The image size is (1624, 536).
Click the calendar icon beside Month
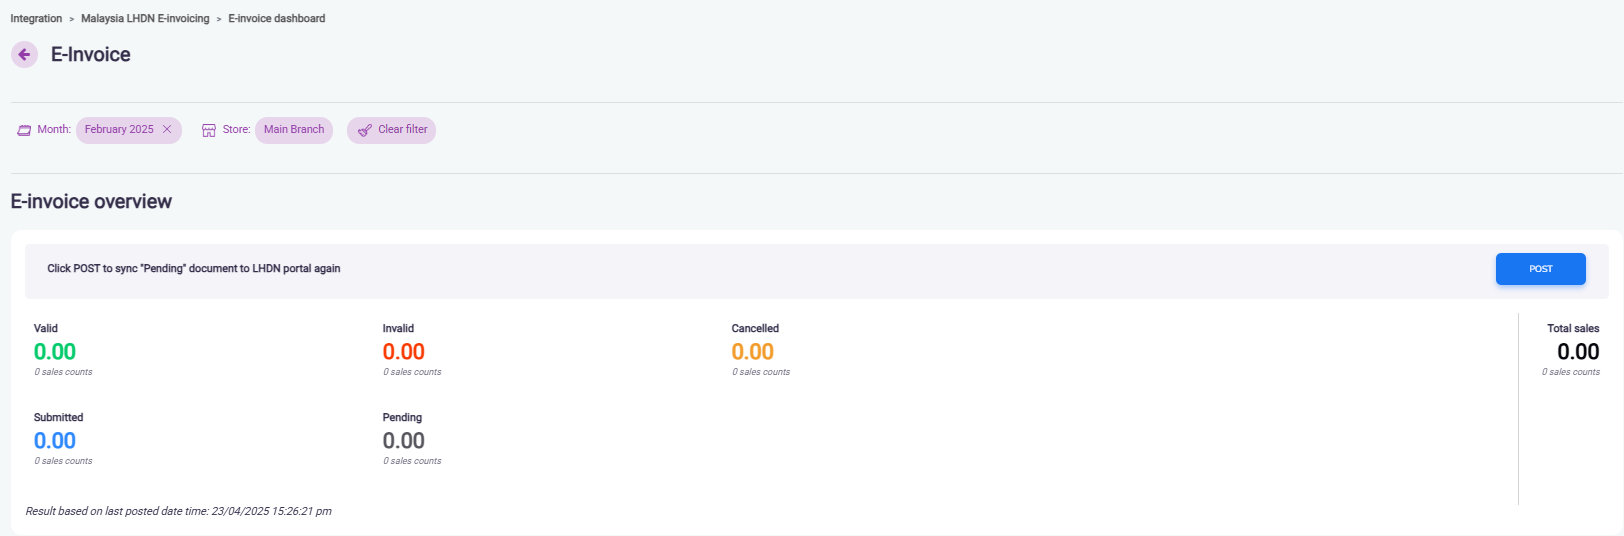[24, 131]
